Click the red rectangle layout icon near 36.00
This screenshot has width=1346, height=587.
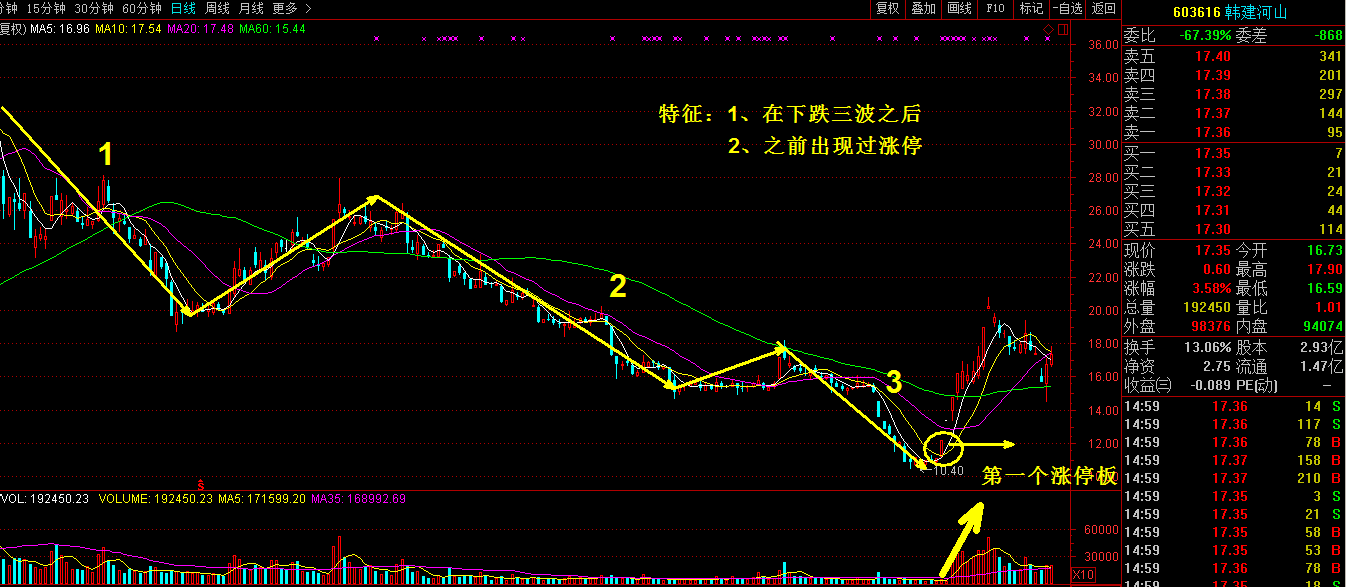coord(1062,27)
